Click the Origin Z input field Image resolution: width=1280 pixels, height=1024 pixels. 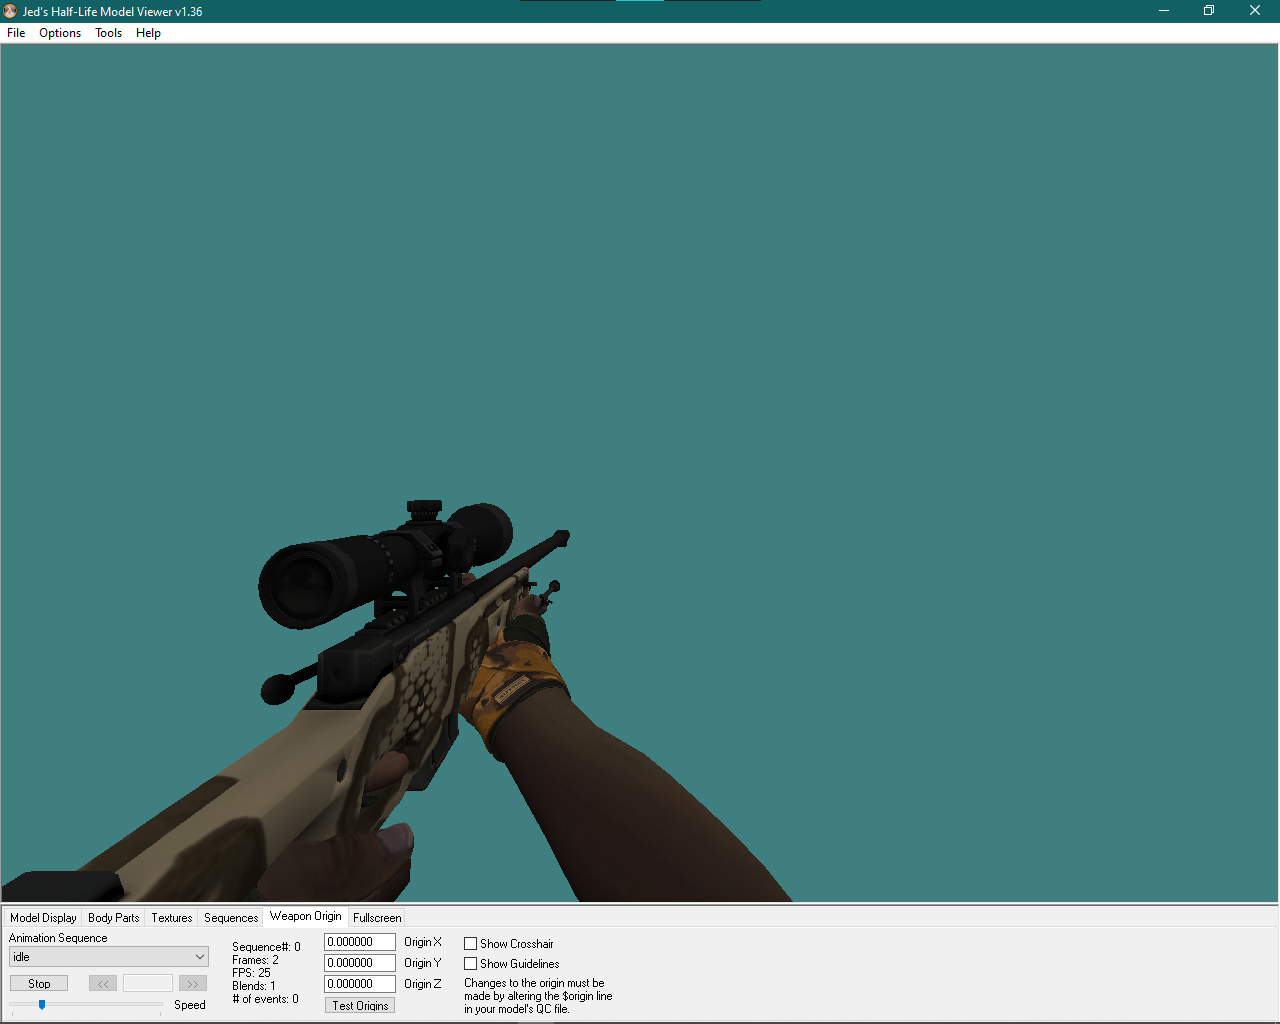pos(360,984)
